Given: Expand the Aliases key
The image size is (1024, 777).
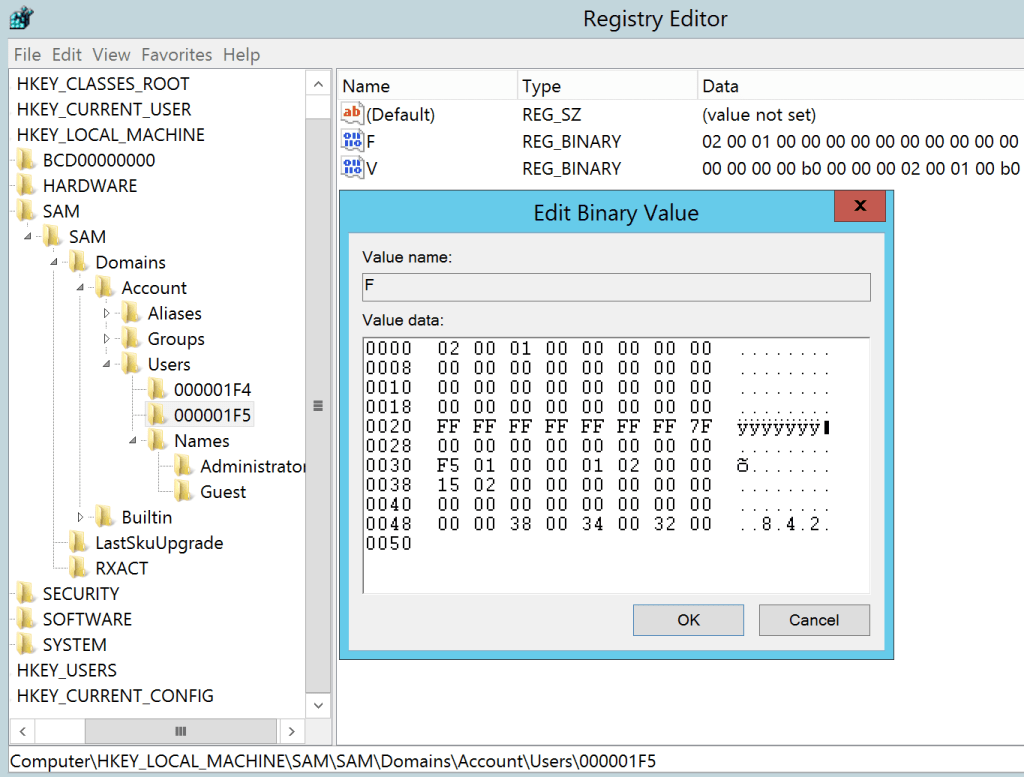Looking at the screenshot, I should tap(108, 313).
